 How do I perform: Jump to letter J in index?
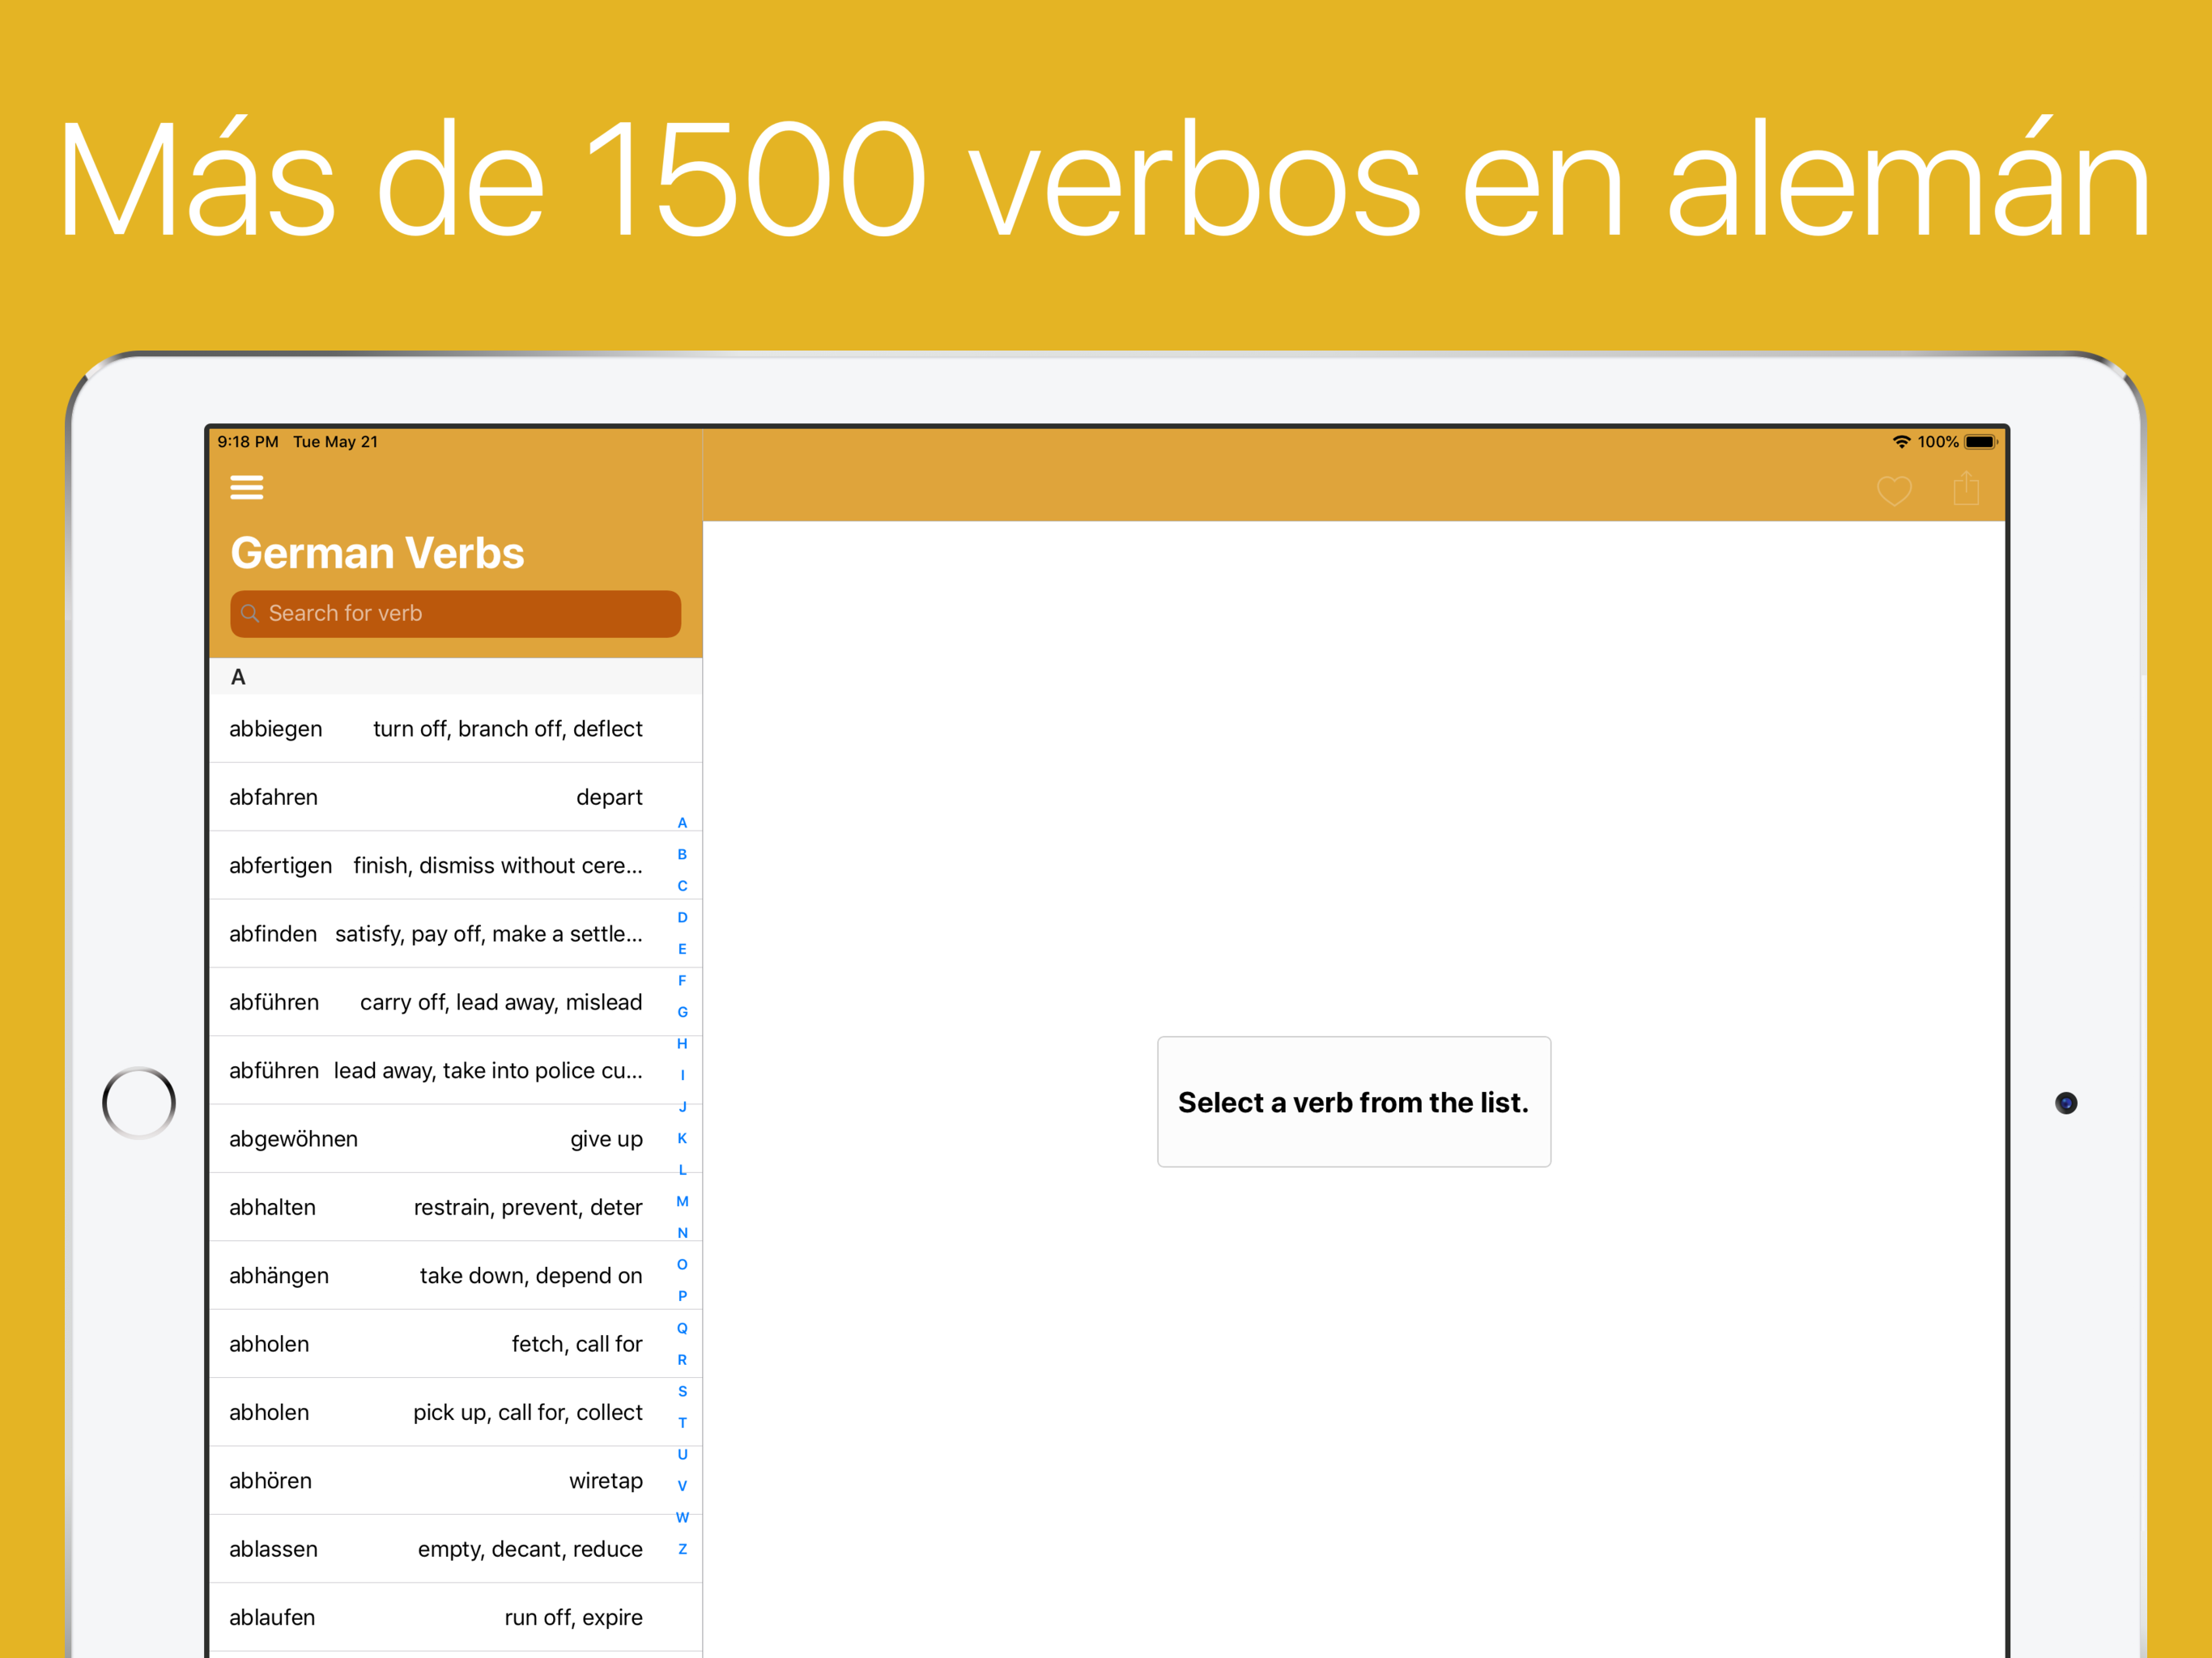[x=682, y=1106]
